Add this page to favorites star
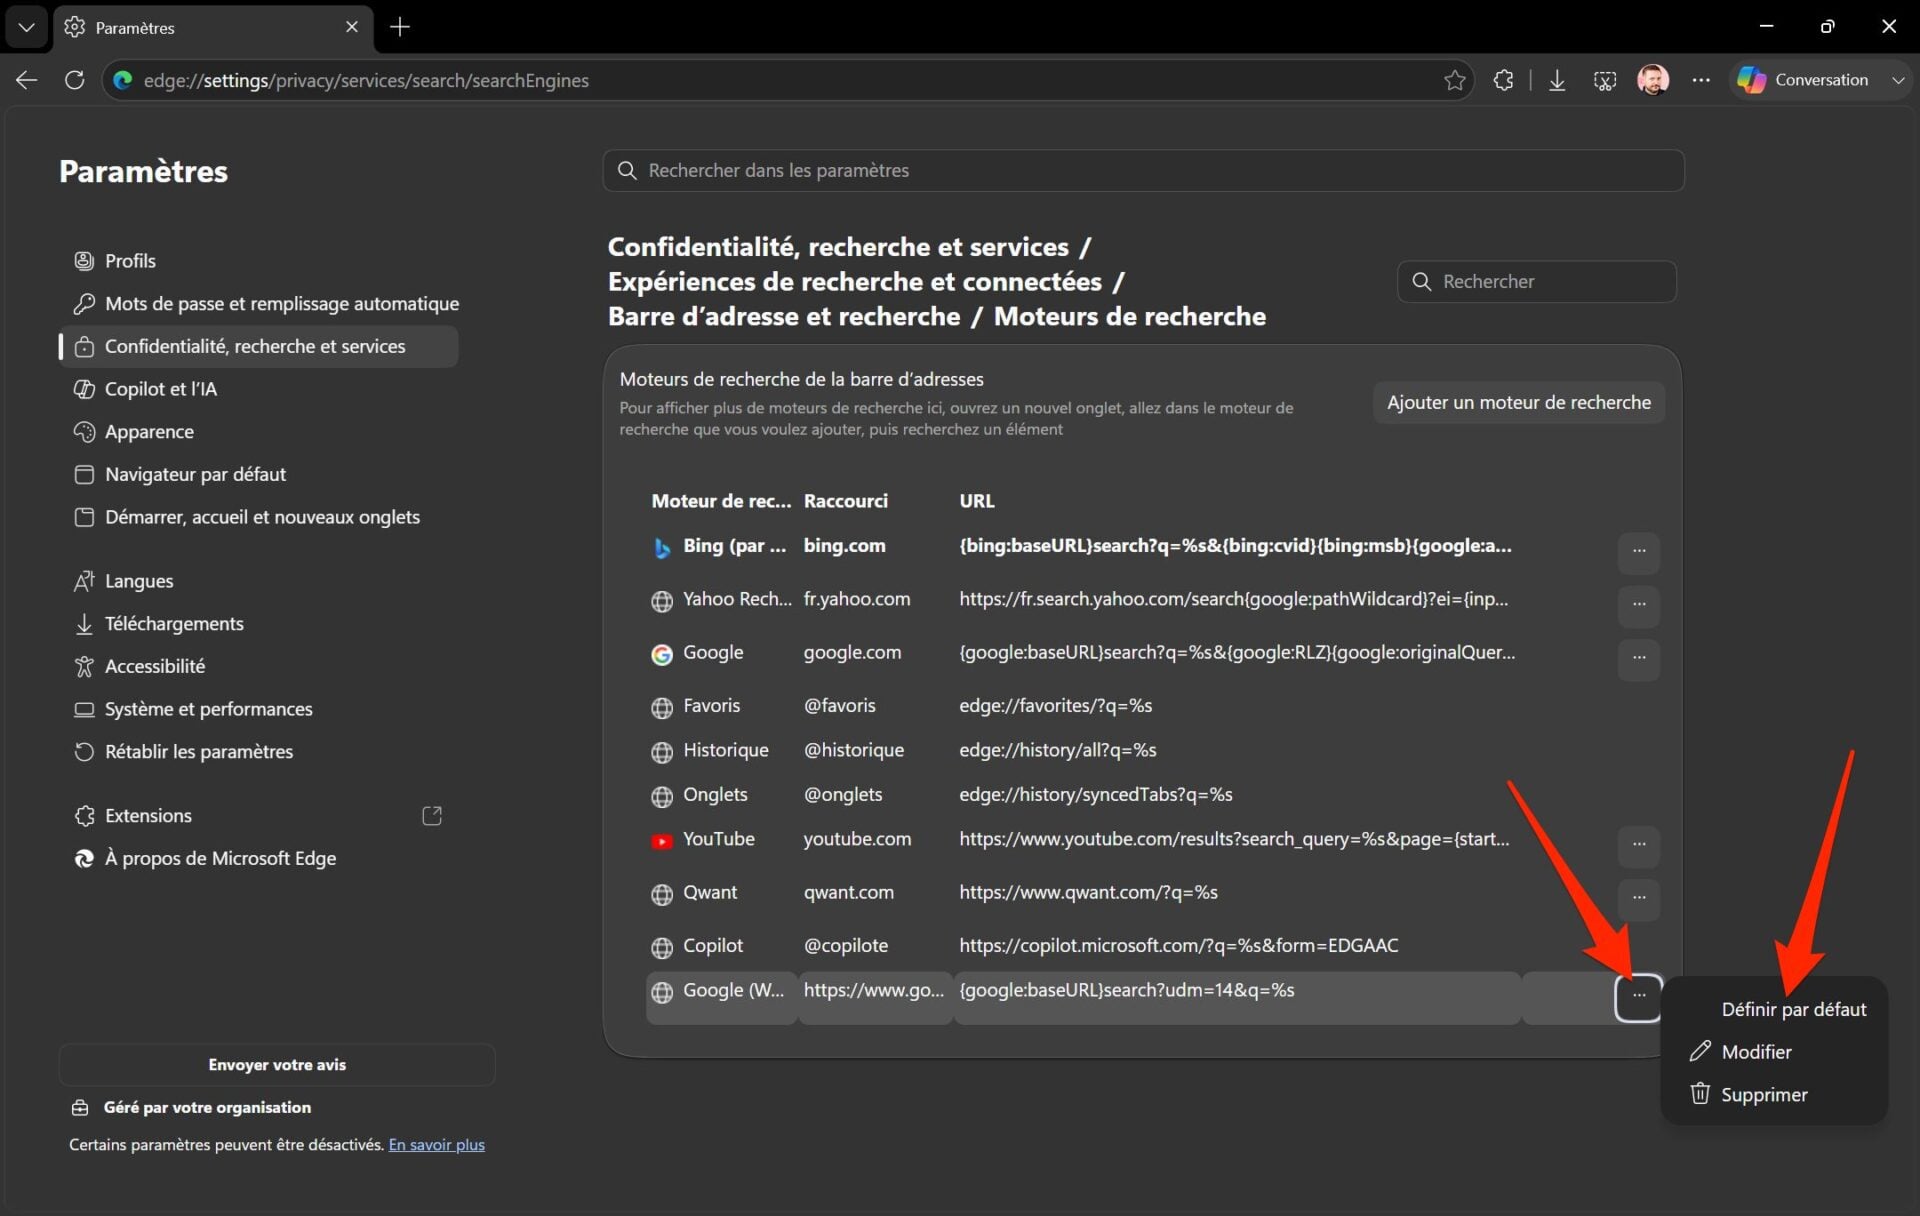The height and width of the screenshot is (1216, 1920). (1454, 80)
